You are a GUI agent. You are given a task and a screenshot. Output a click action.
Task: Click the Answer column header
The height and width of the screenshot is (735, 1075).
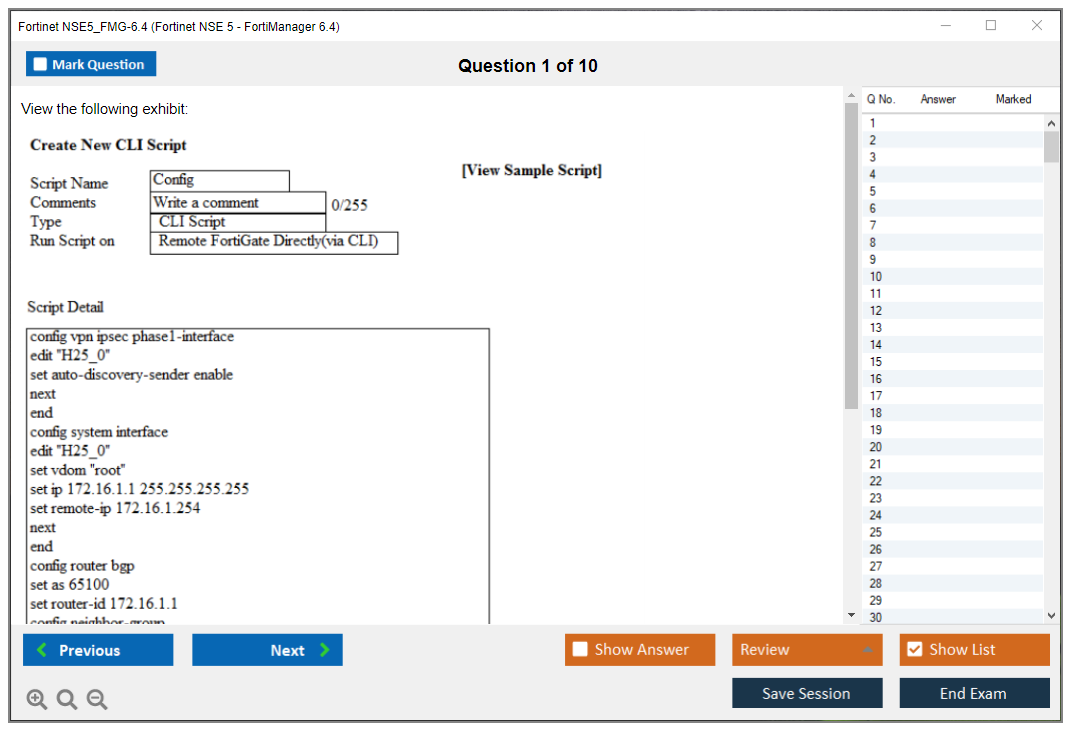pyautogui.click(x=938, y=99)
